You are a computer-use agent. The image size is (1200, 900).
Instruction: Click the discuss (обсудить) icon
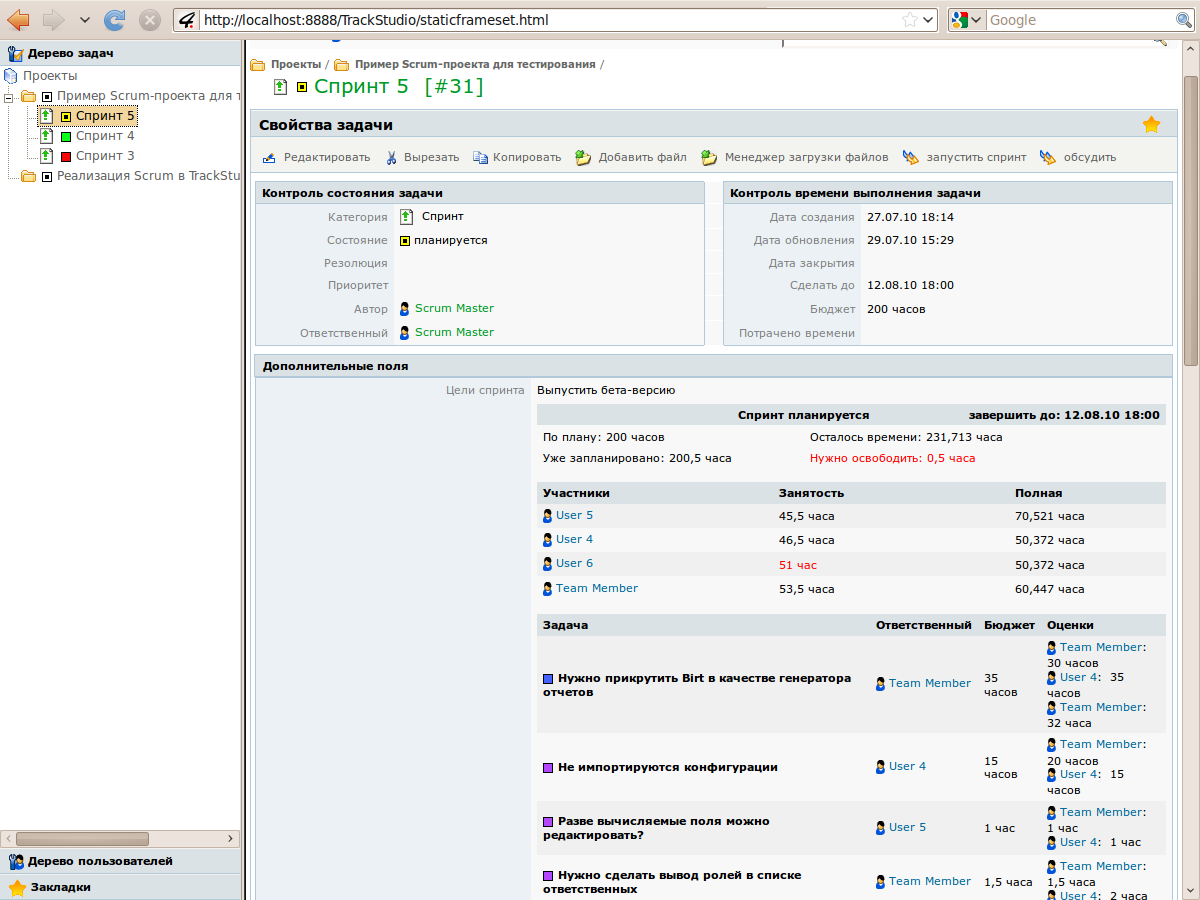click(1047, 158)
